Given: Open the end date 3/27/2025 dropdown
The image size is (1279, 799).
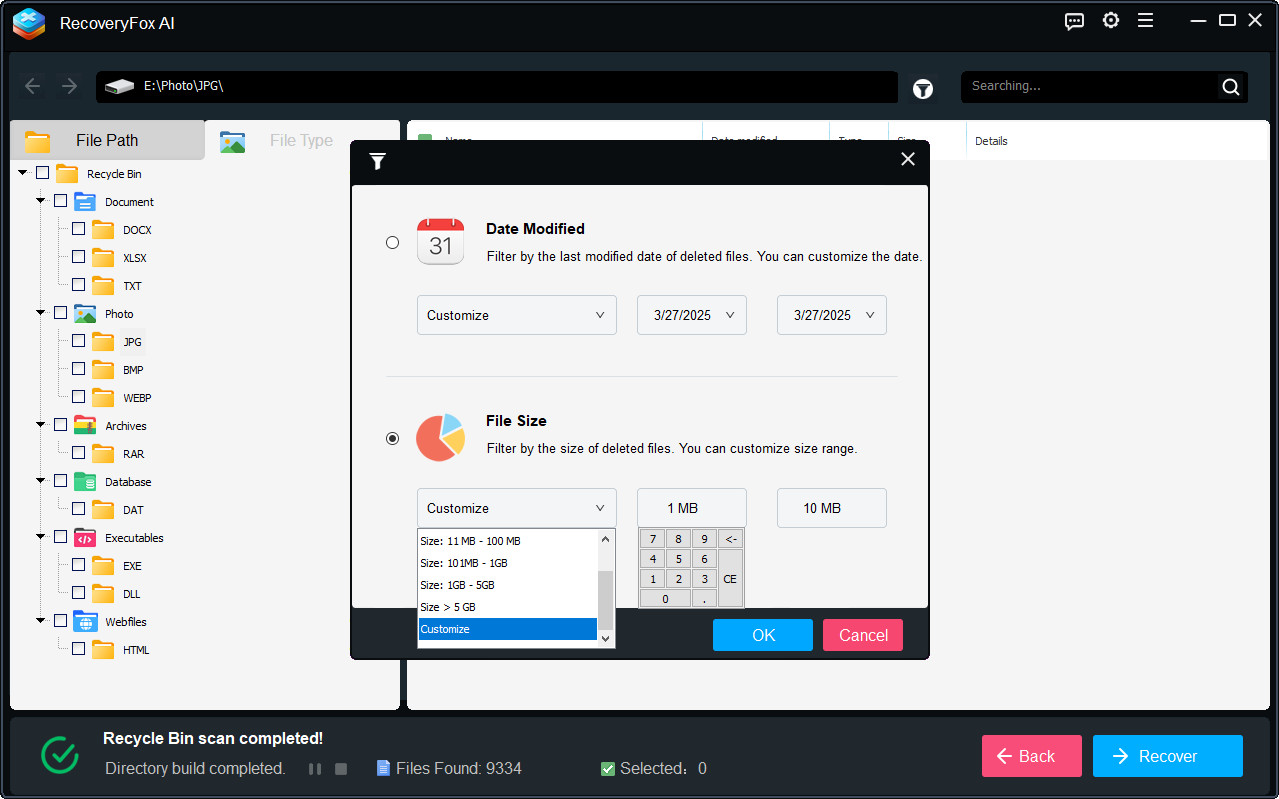Looking at the screenshot, I should coord(832,315).
